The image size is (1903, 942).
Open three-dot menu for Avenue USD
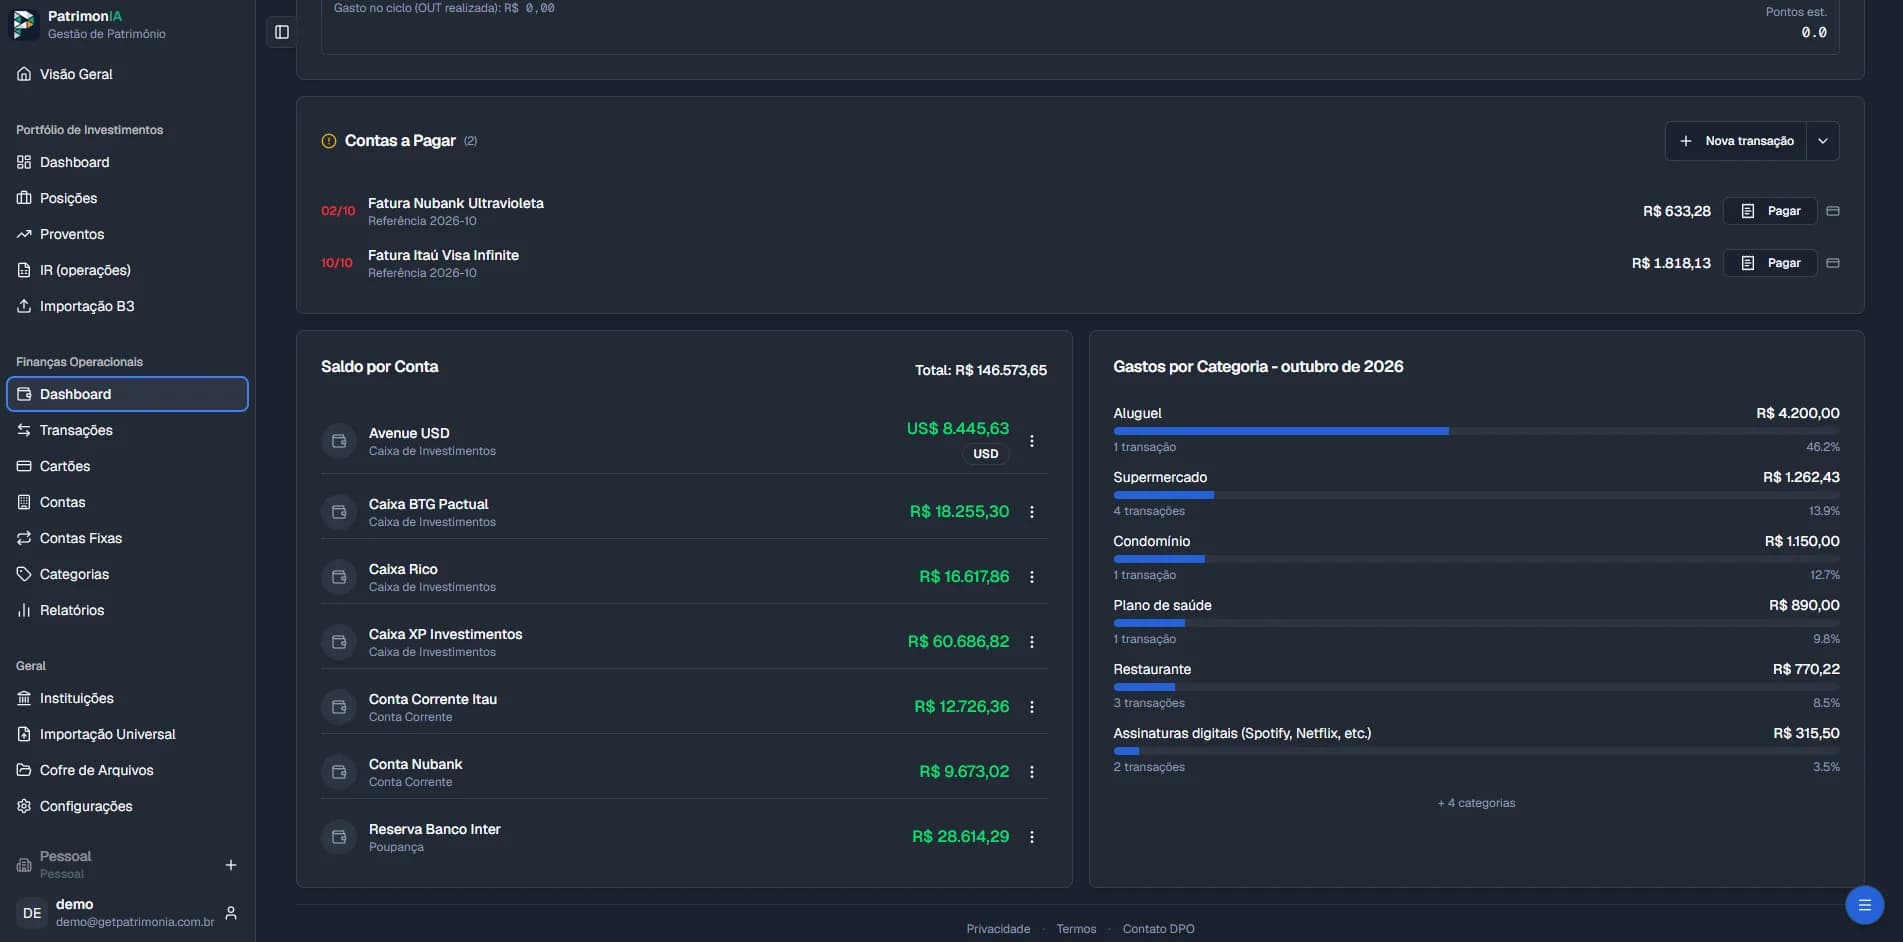[x=1032, y=441]
